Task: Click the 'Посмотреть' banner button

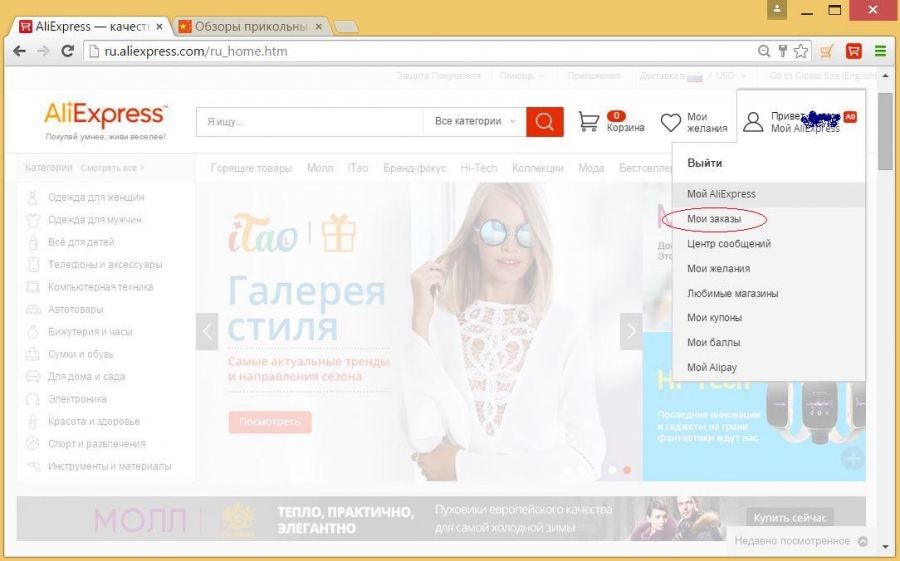Action: (270, 422)
